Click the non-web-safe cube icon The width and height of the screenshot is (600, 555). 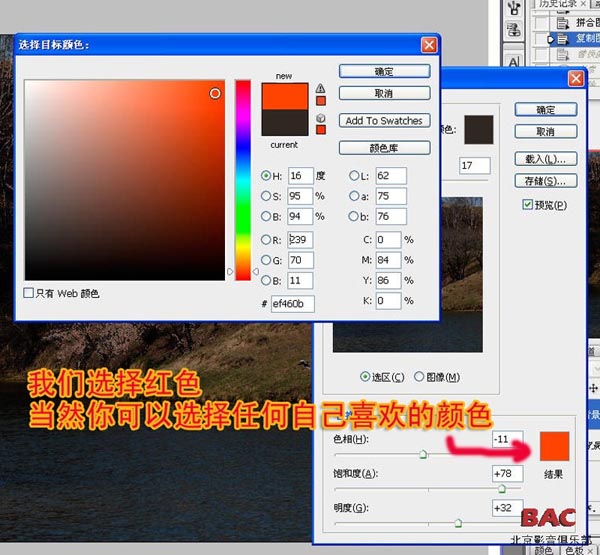321,118
